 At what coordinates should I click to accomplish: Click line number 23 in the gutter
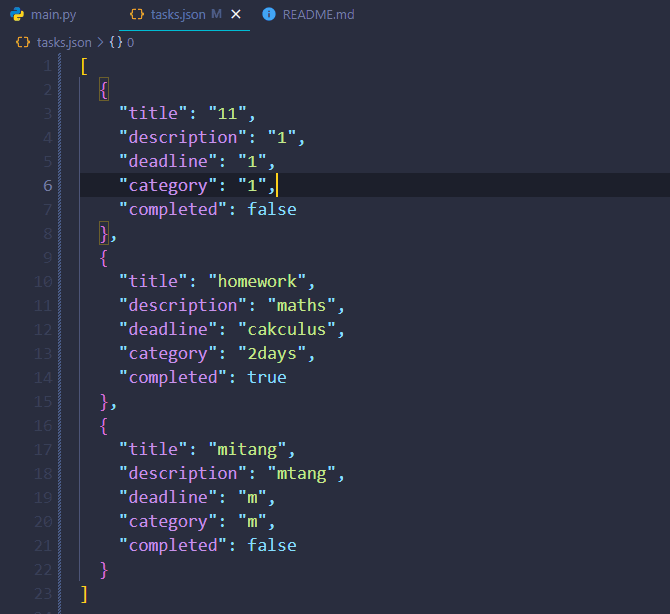point(44,593)
